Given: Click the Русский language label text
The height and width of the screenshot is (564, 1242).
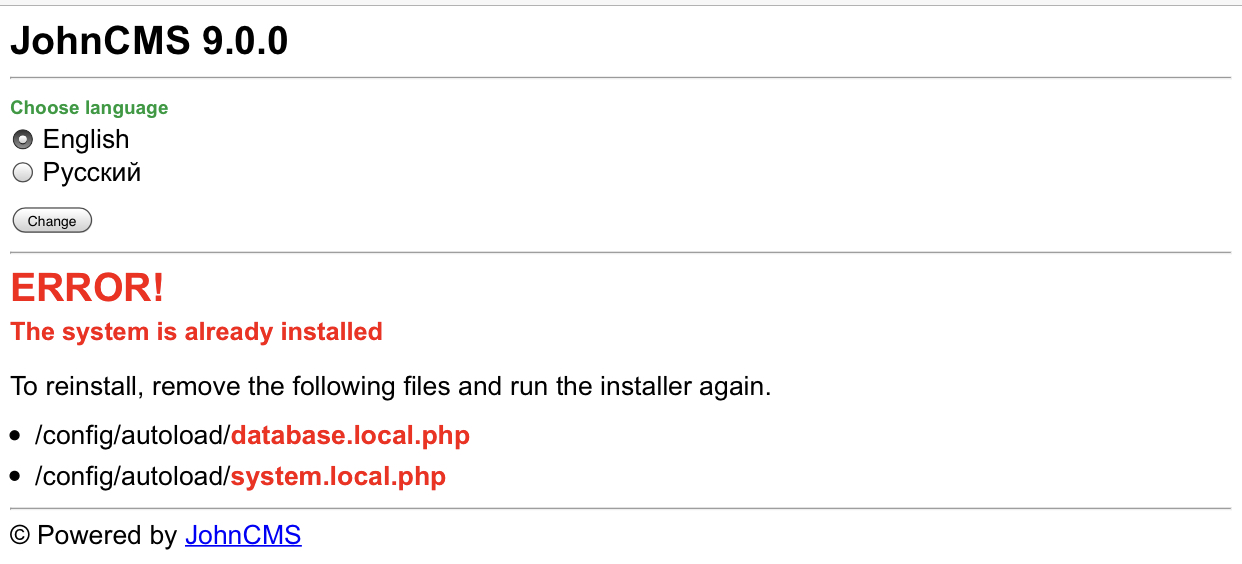Looking at the screenshot, I should pos(92,173).
